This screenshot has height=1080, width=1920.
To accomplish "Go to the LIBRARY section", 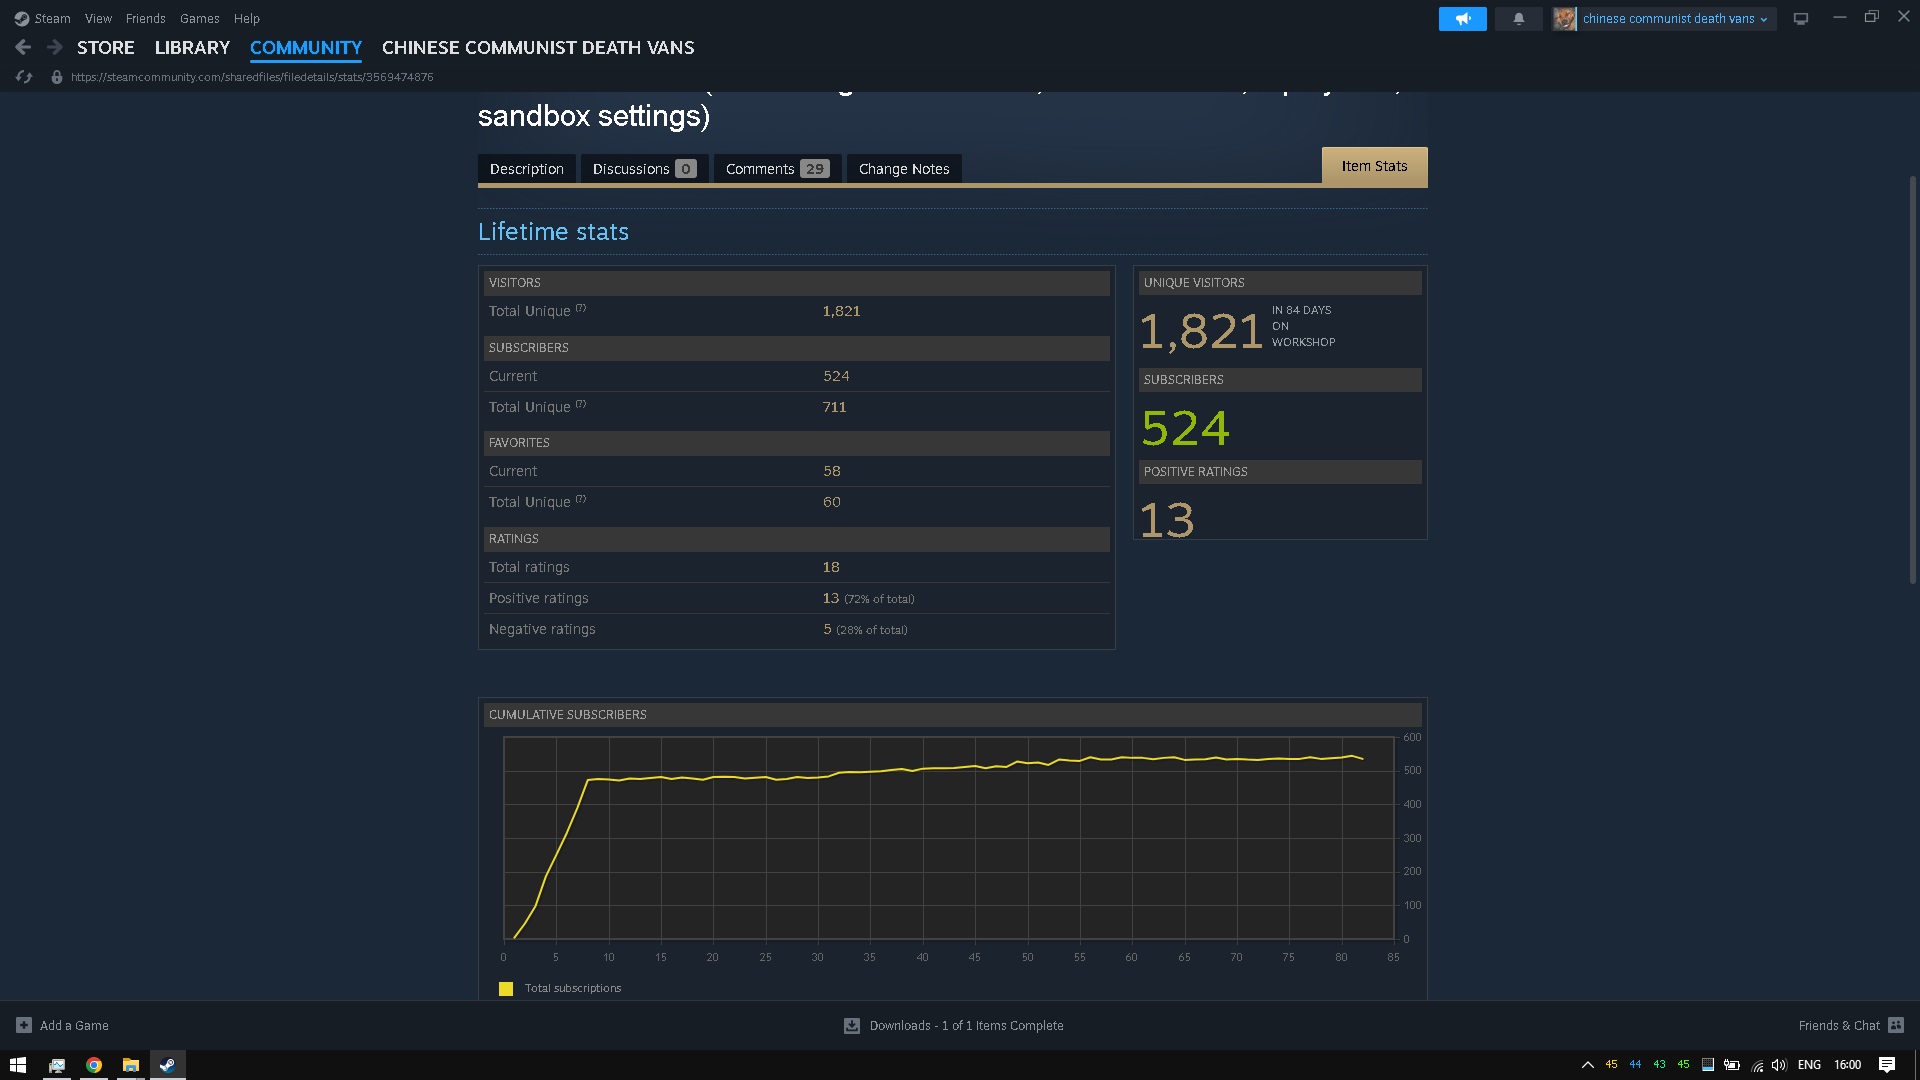I will coord(192,47).
